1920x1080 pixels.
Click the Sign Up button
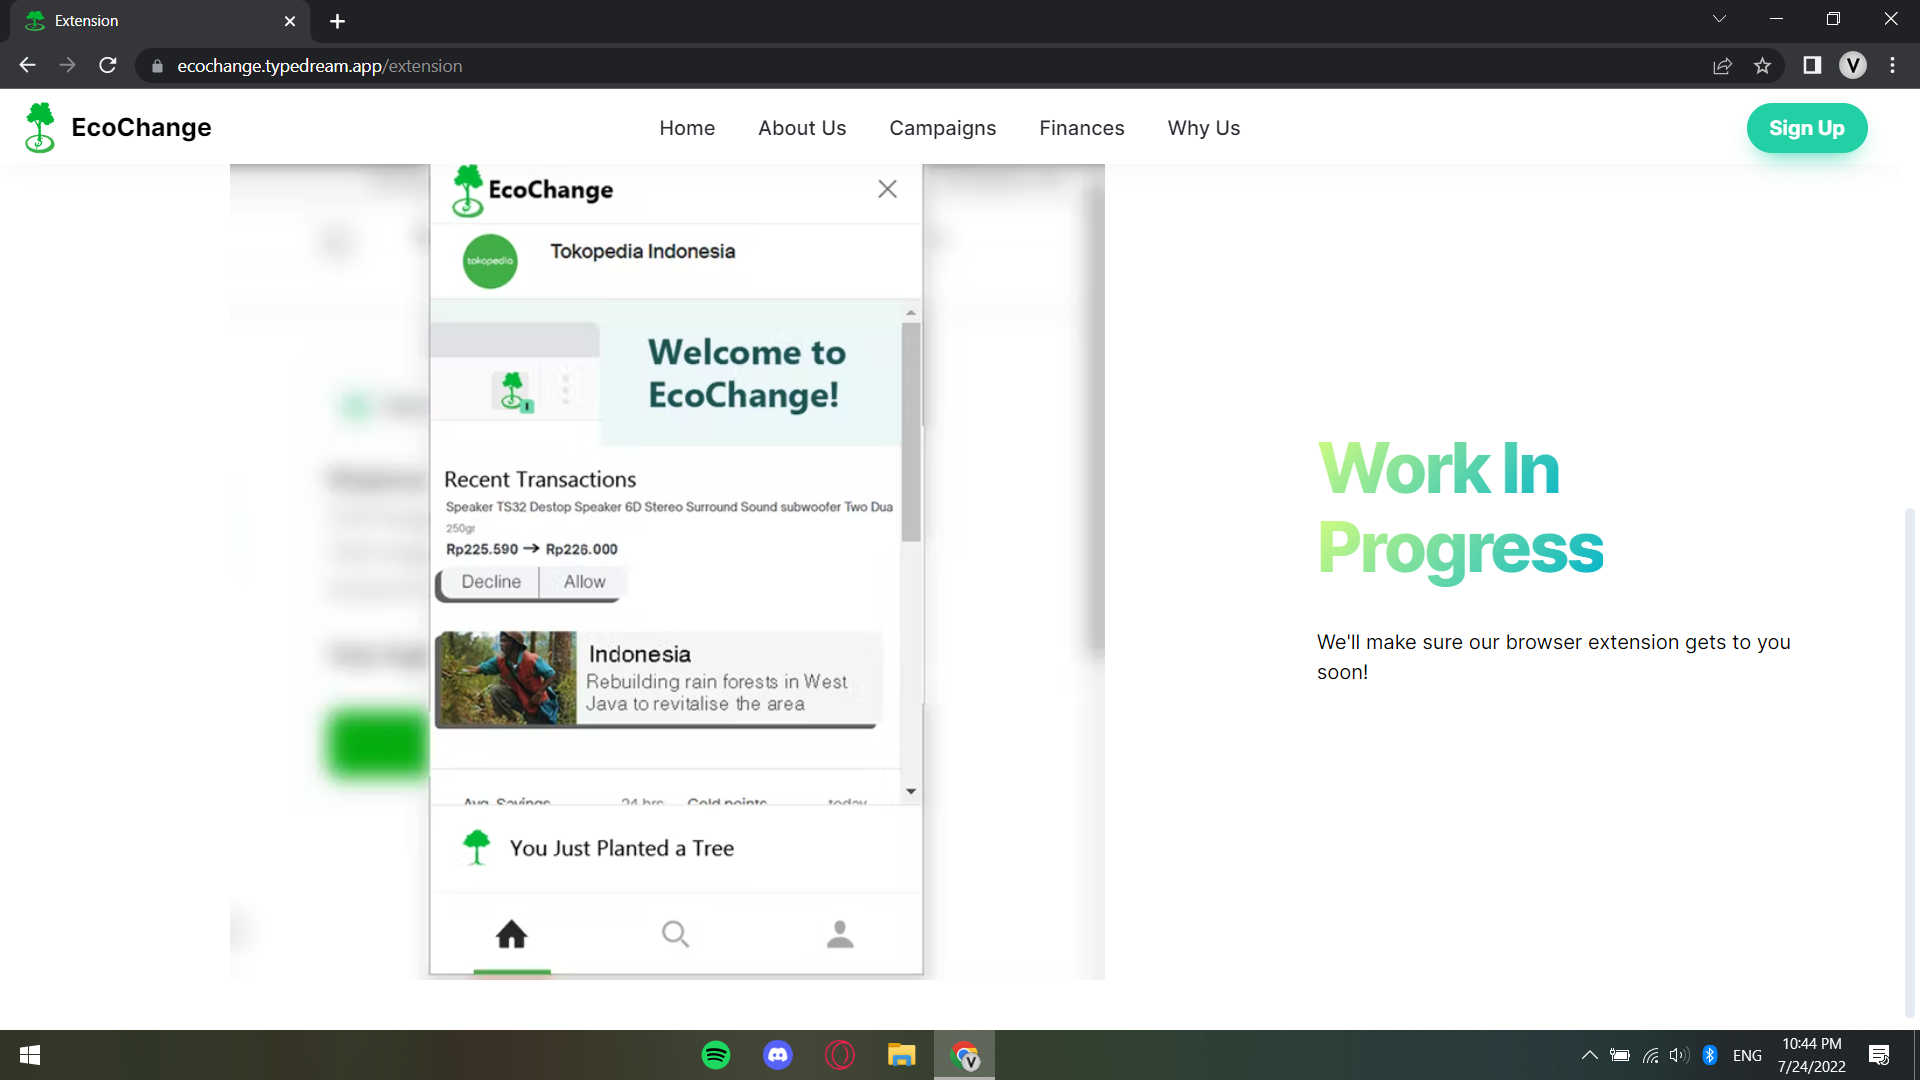(x=1806, y=128)
